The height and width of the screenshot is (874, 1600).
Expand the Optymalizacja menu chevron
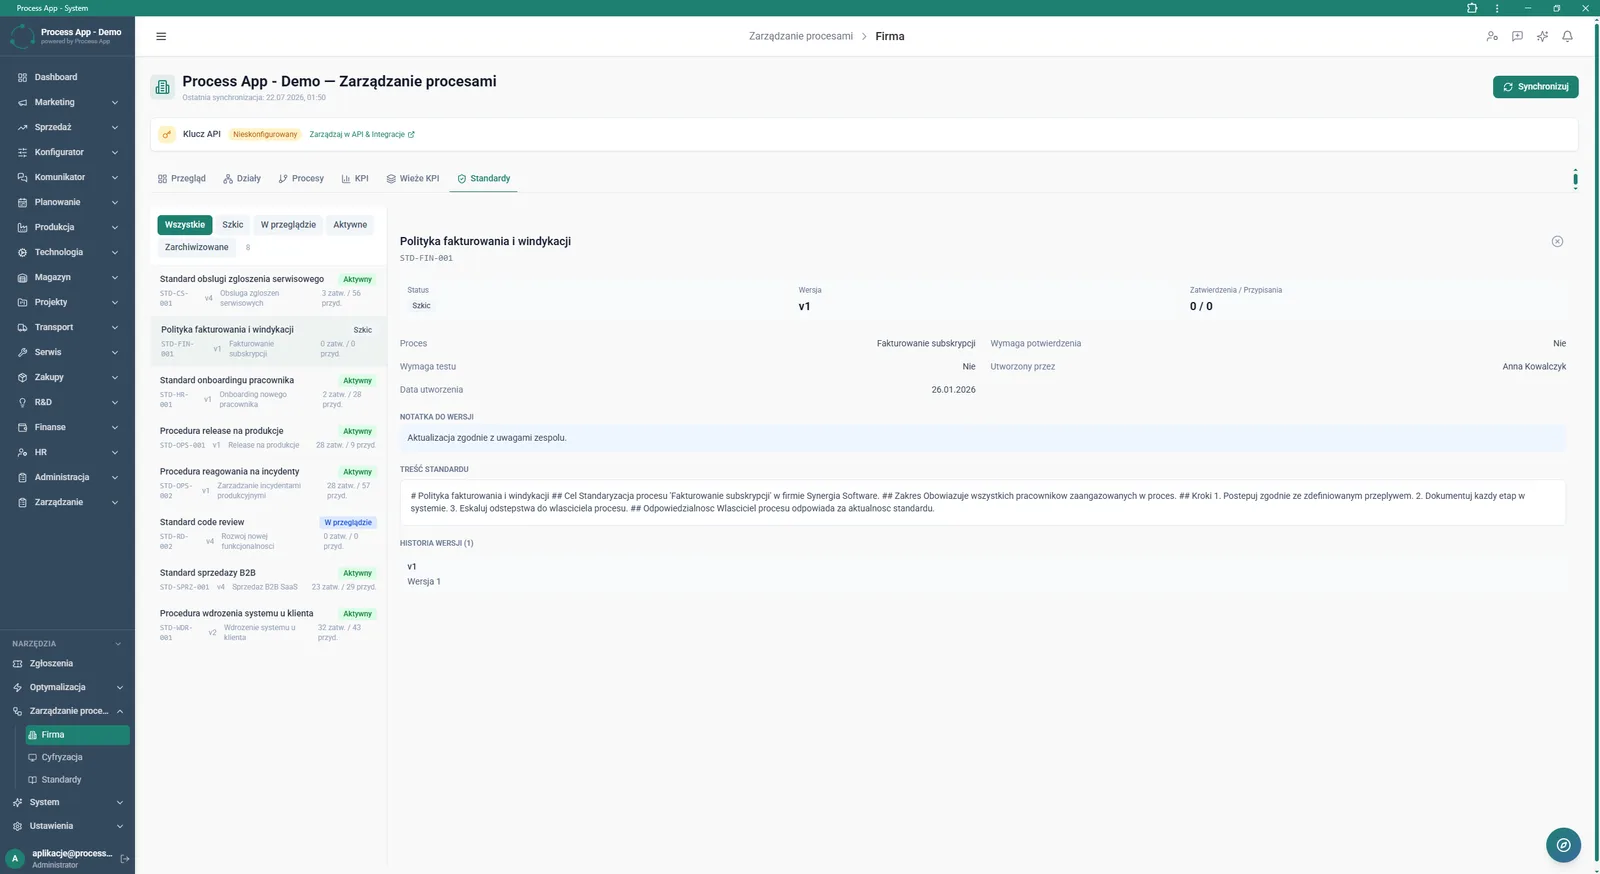coord(119,687)
